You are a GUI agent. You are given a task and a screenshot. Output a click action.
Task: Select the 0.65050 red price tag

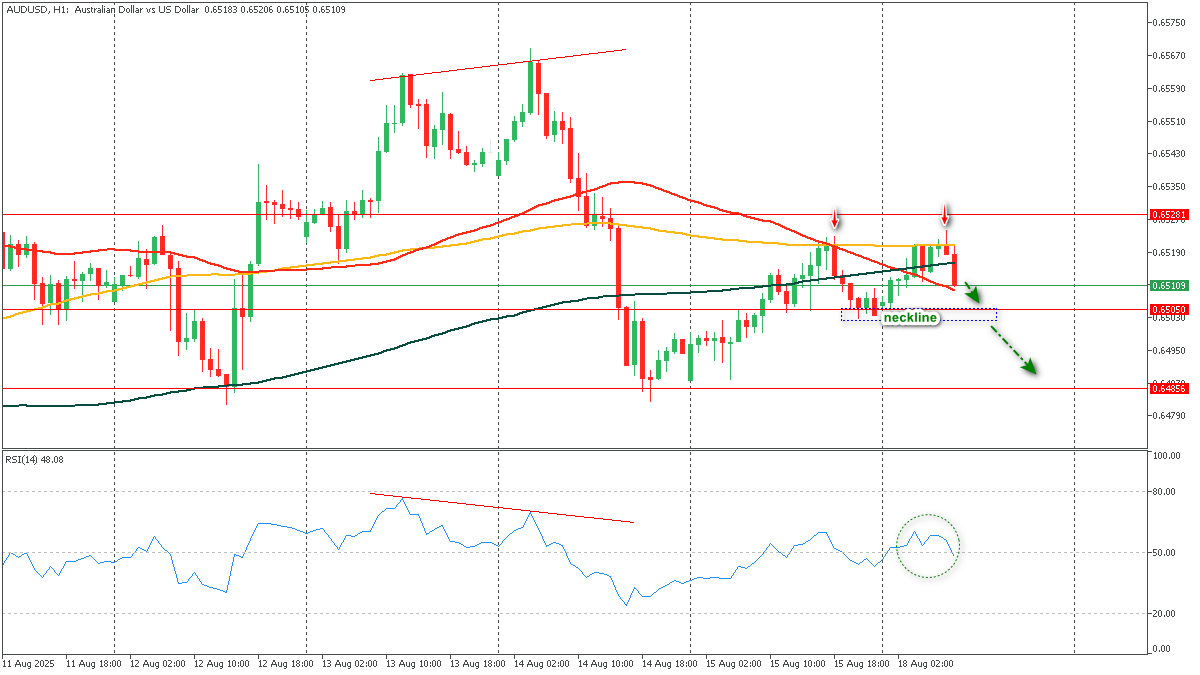pyautogui.click(x=1168, y=310)
